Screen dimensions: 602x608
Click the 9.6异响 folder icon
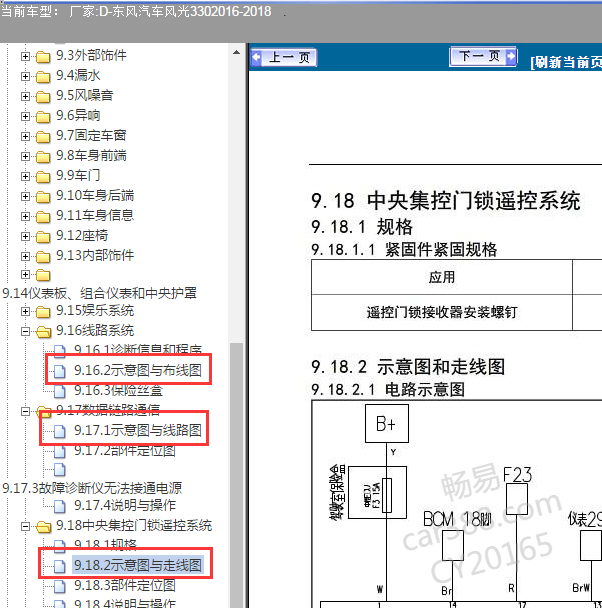43,117
